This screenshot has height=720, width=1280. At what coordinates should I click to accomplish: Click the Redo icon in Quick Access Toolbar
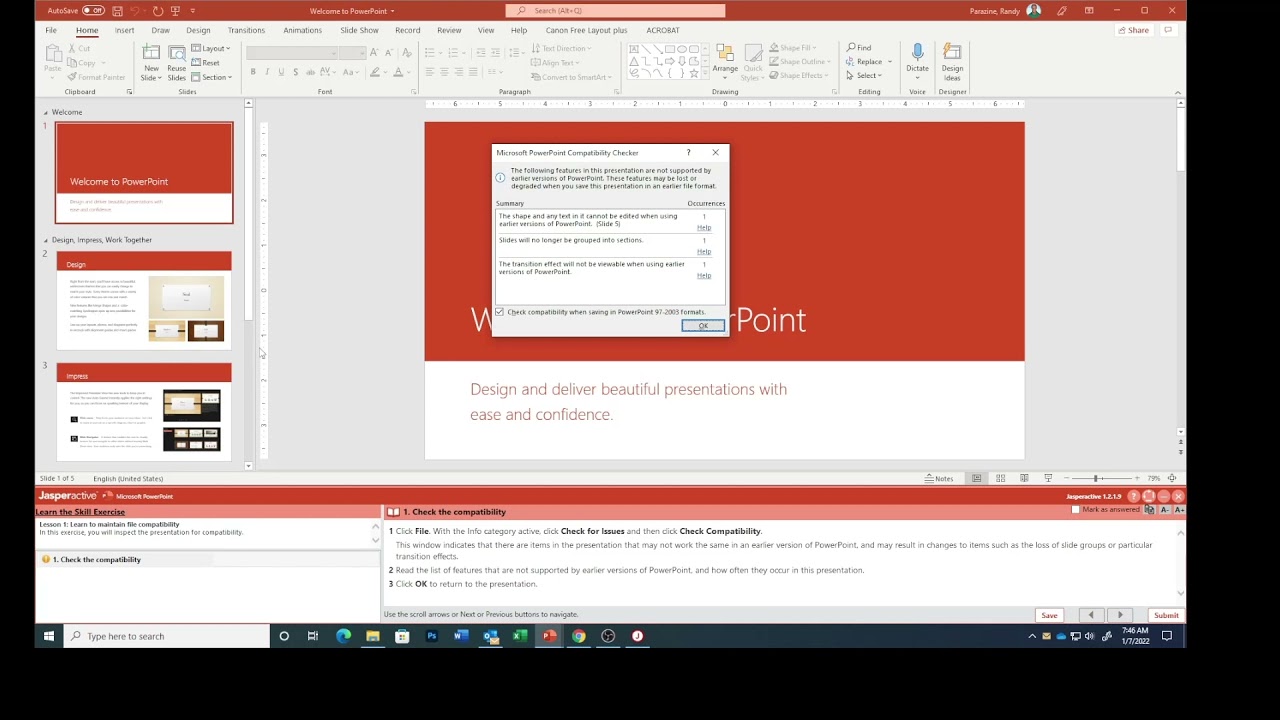tap(157, 11)
